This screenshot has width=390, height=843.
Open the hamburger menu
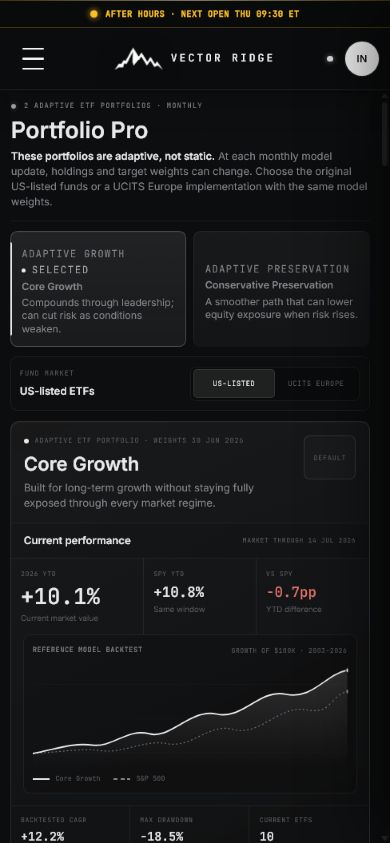point(33,59)
